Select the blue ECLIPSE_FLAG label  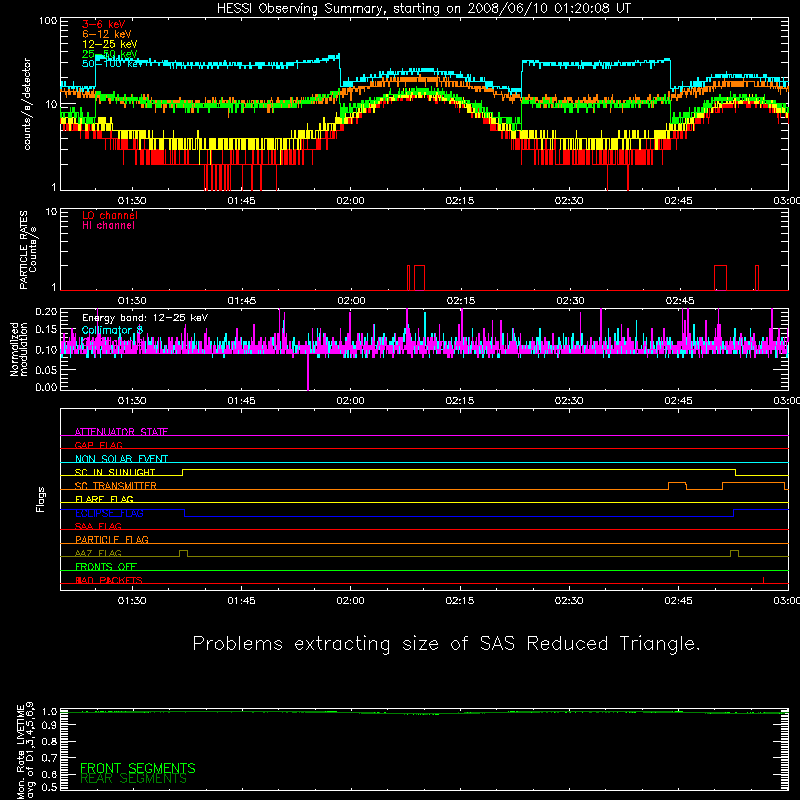coord(109,513)
